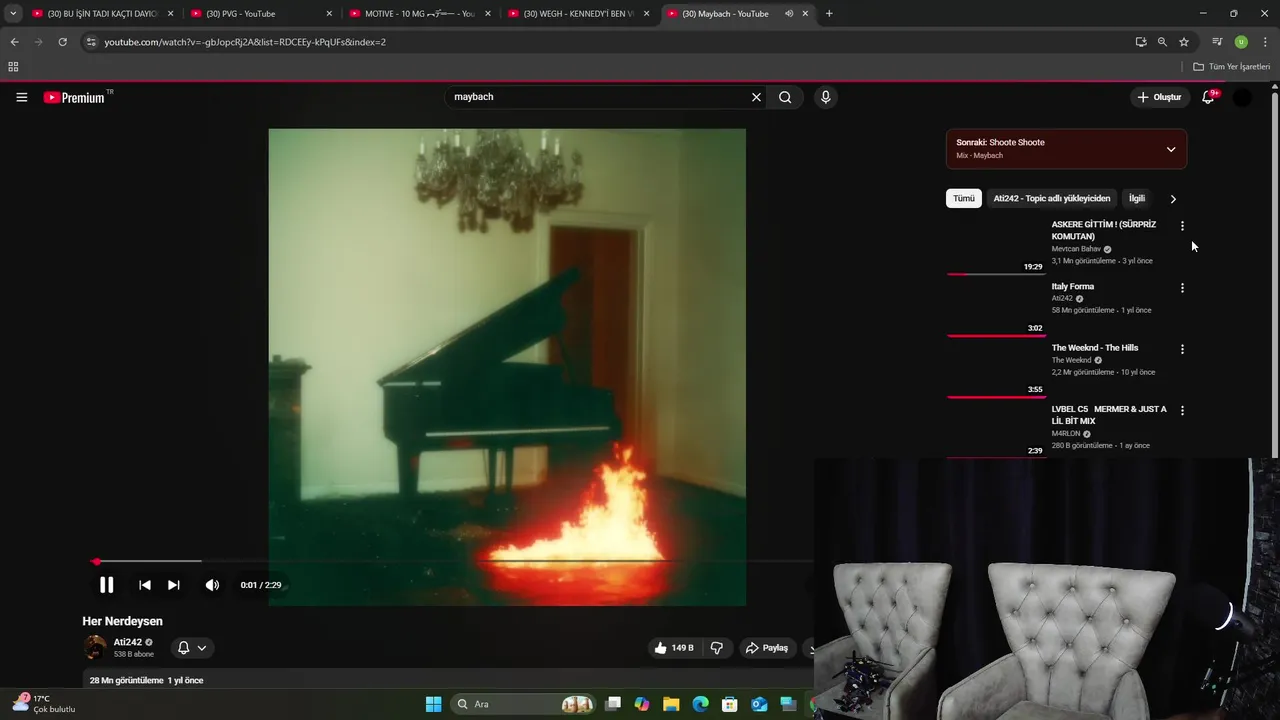Skip back to the previous video
Viewport: 1280px width, 720px height.
145,585
